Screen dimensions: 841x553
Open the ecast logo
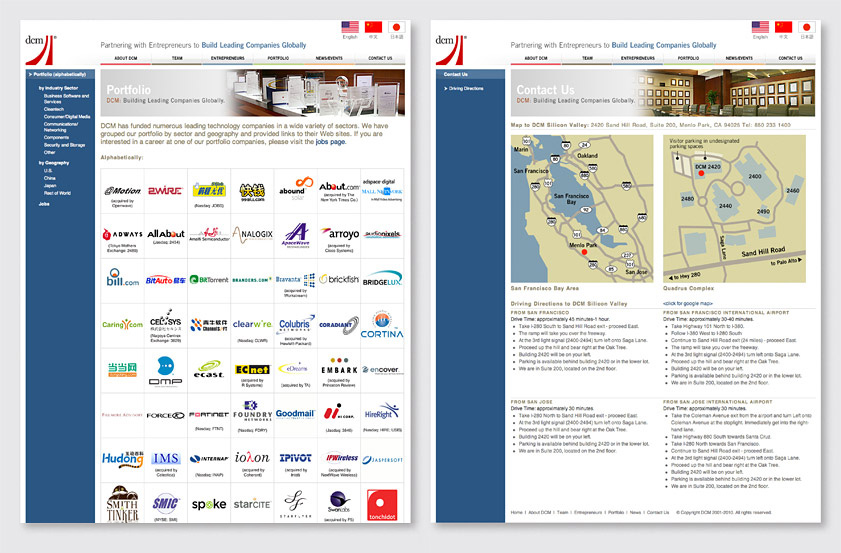209,369
